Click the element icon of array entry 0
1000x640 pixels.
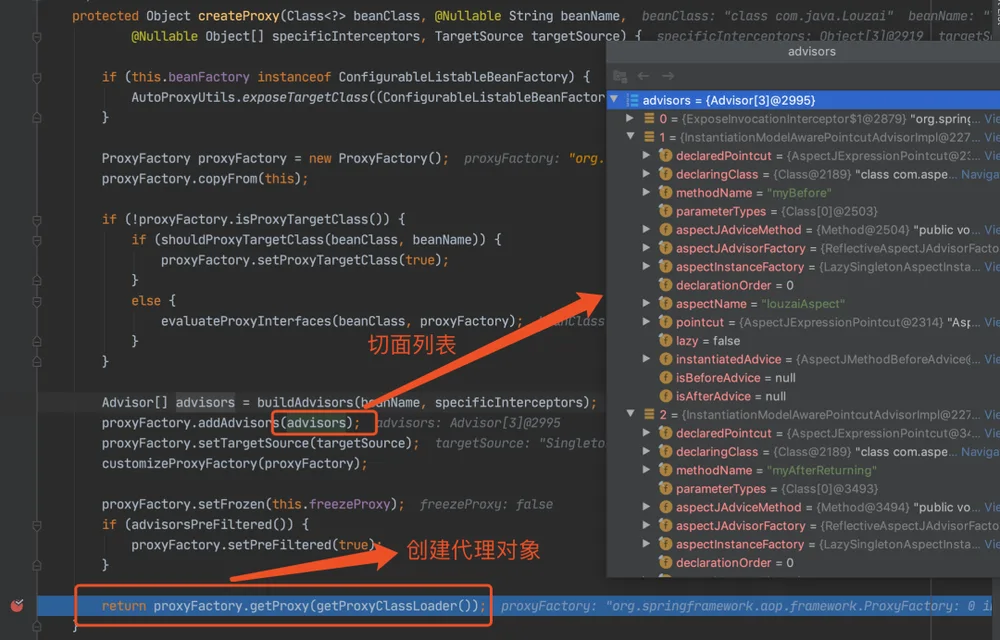tap(649, 119)
